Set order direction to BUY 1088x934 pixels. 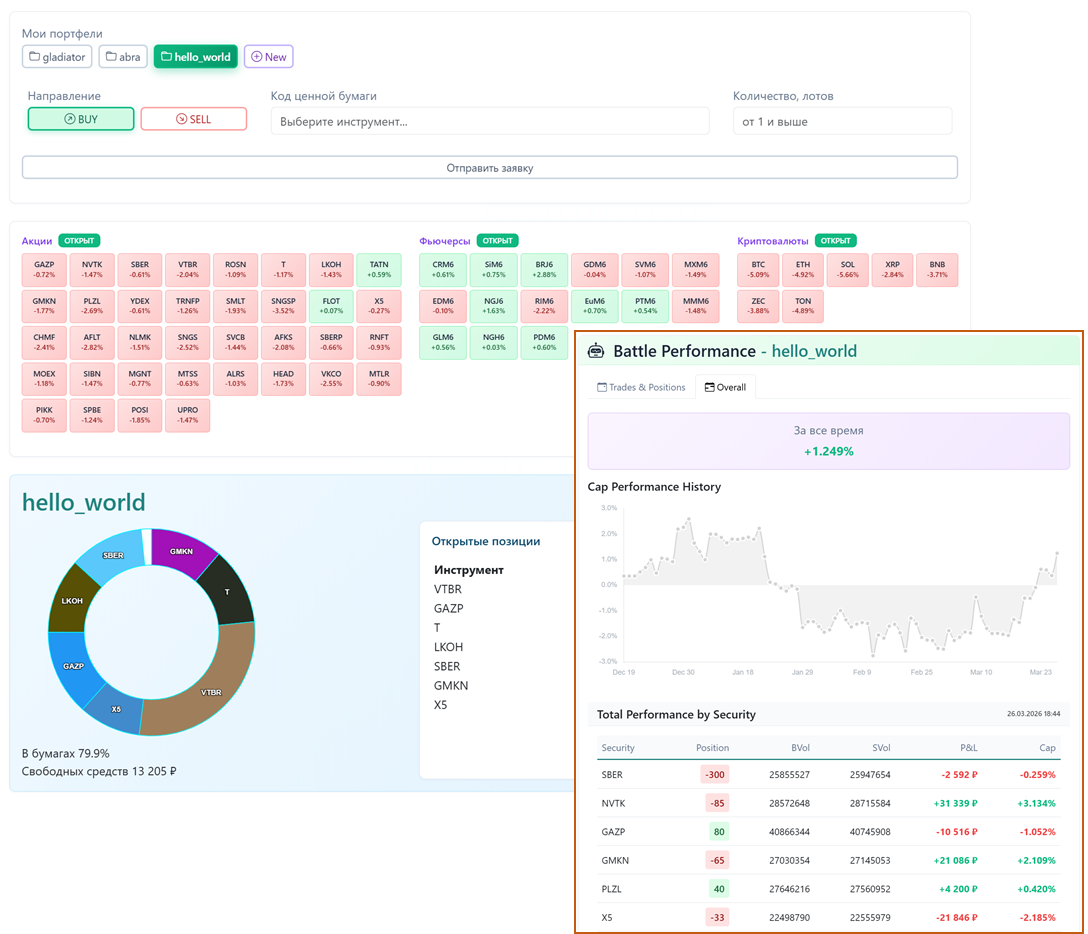click(81, 119)
